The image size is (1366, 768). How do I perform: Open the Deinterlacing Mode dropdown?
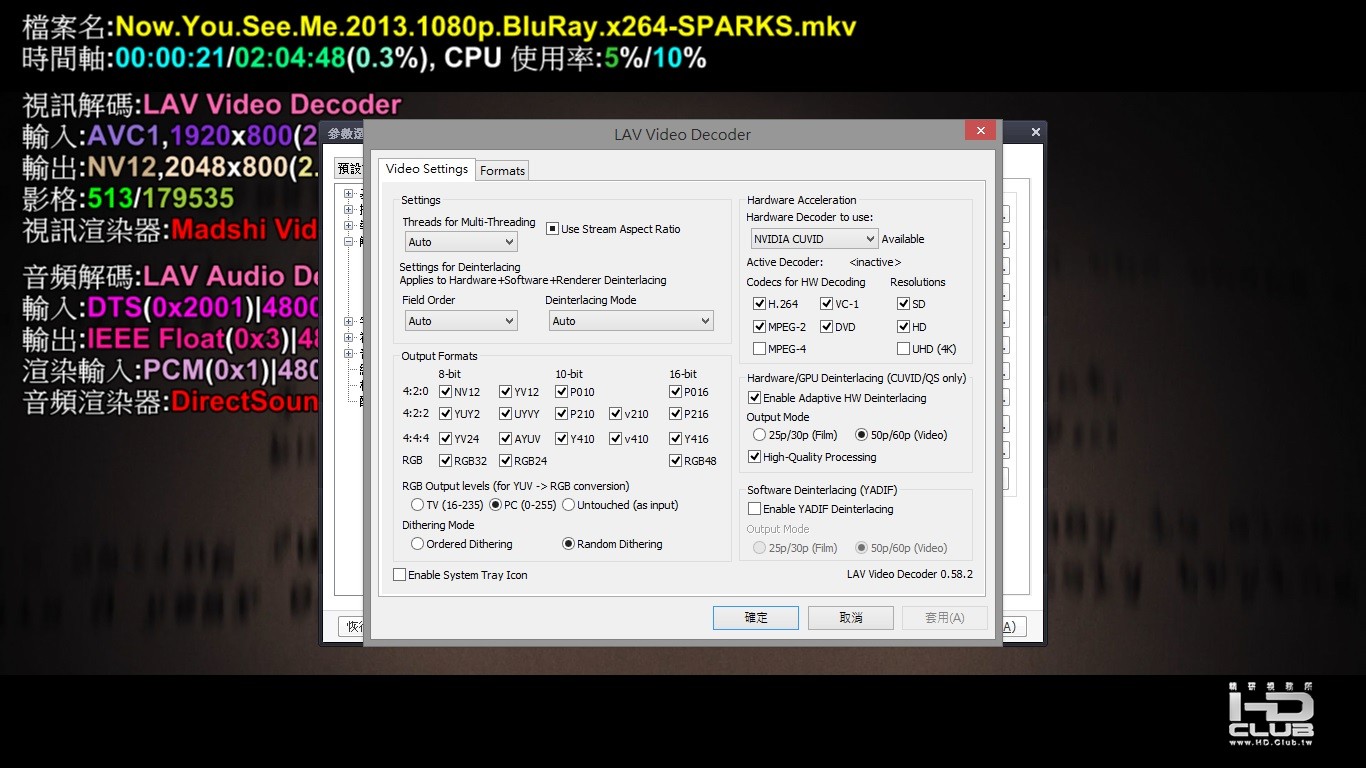click(631, 321)
